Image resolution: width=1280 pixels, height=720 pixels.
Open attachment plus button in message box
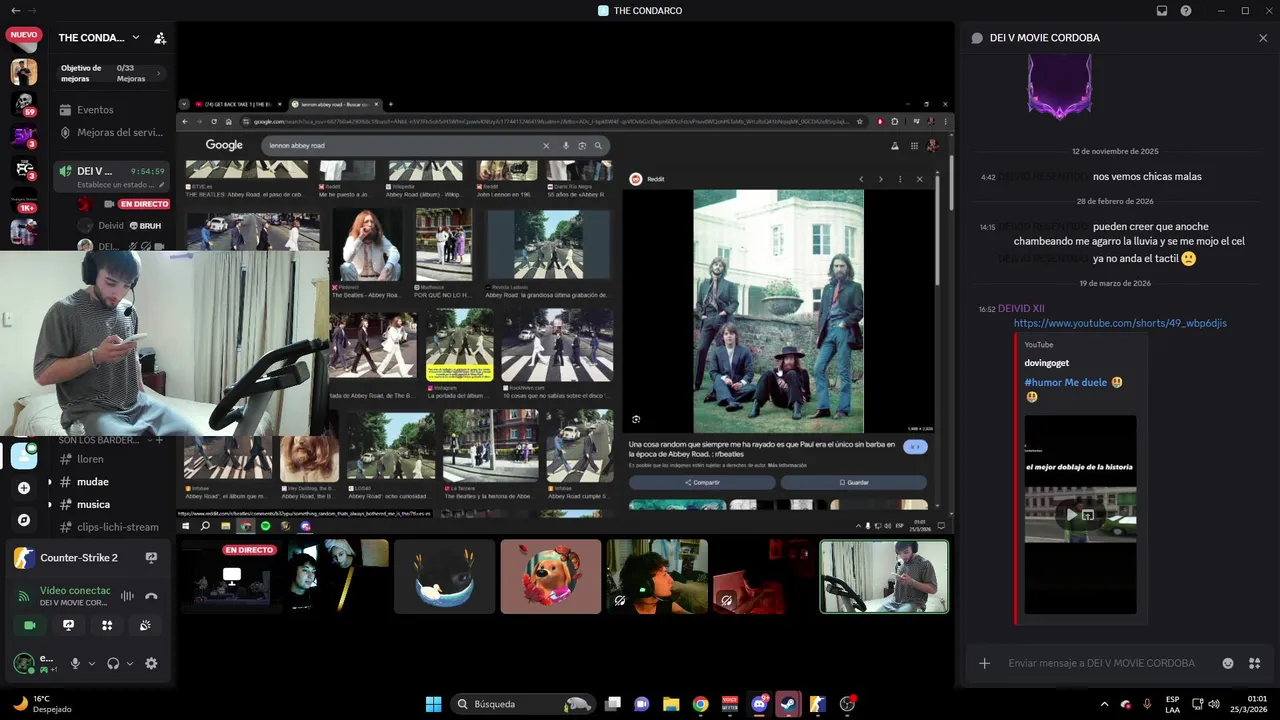(x=985, y=663)
